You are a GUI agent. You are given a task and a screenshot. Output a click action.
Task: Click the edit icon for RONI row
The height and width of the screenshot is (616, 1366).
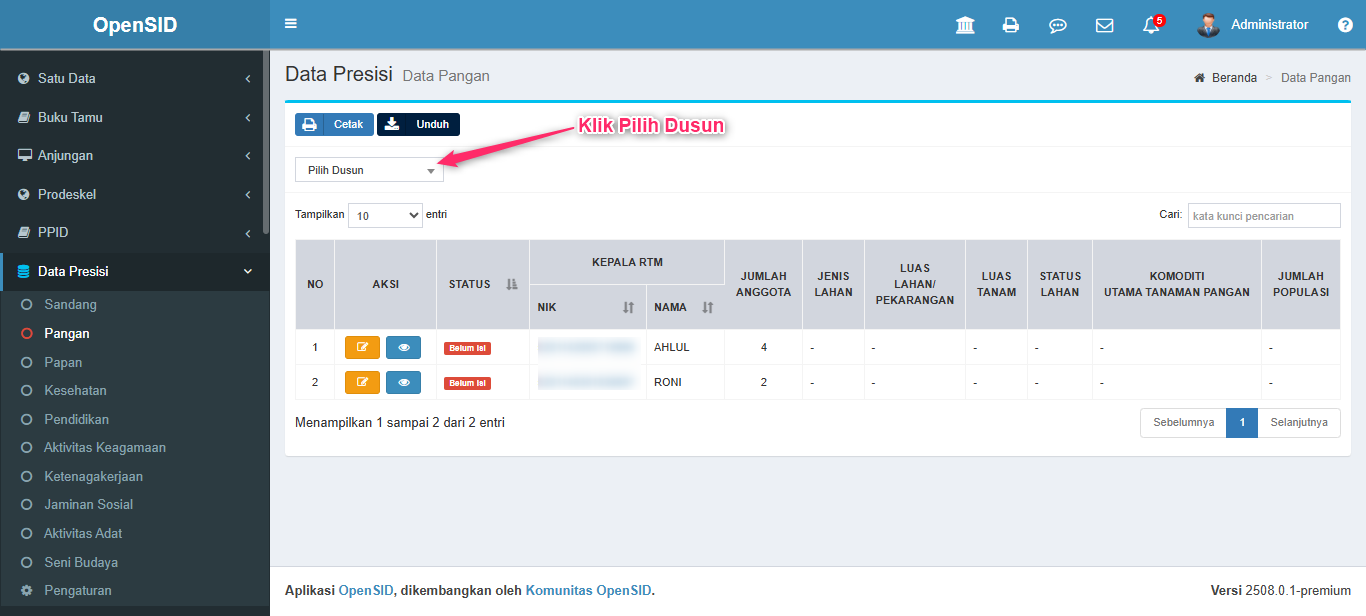coord(362,382)
